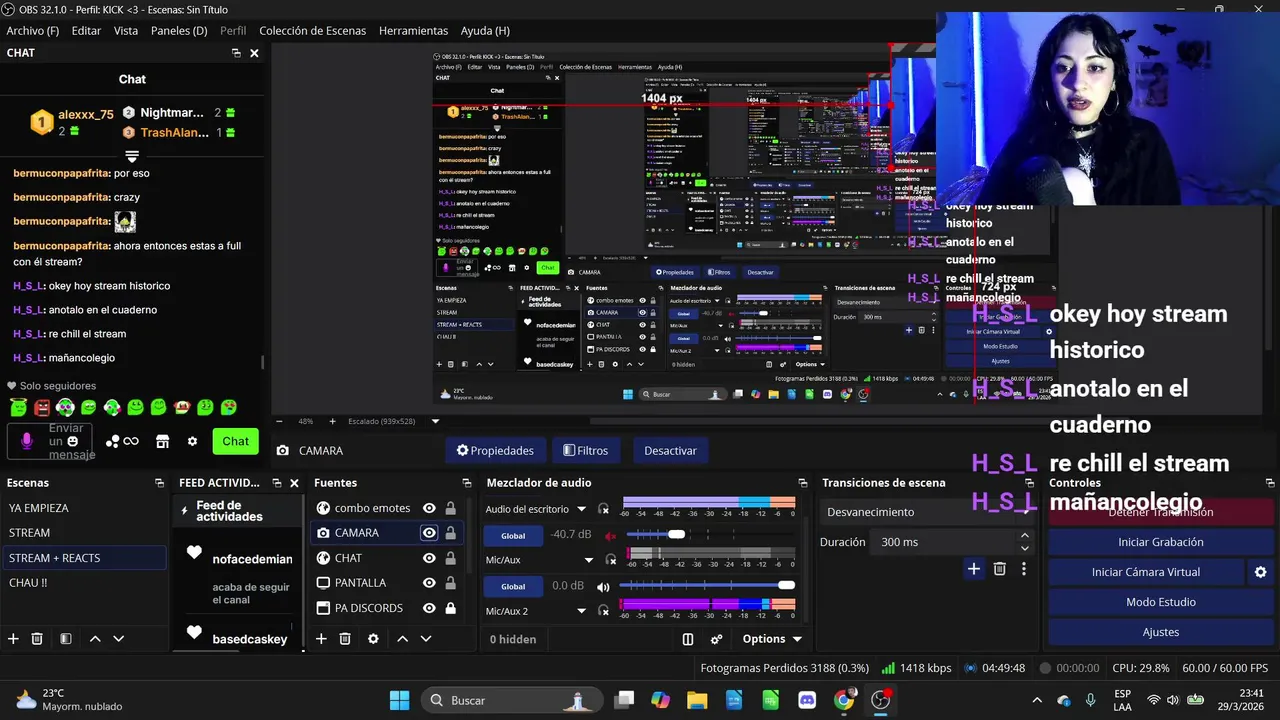Toggle visibility of combo emotes source

point(429,508)
